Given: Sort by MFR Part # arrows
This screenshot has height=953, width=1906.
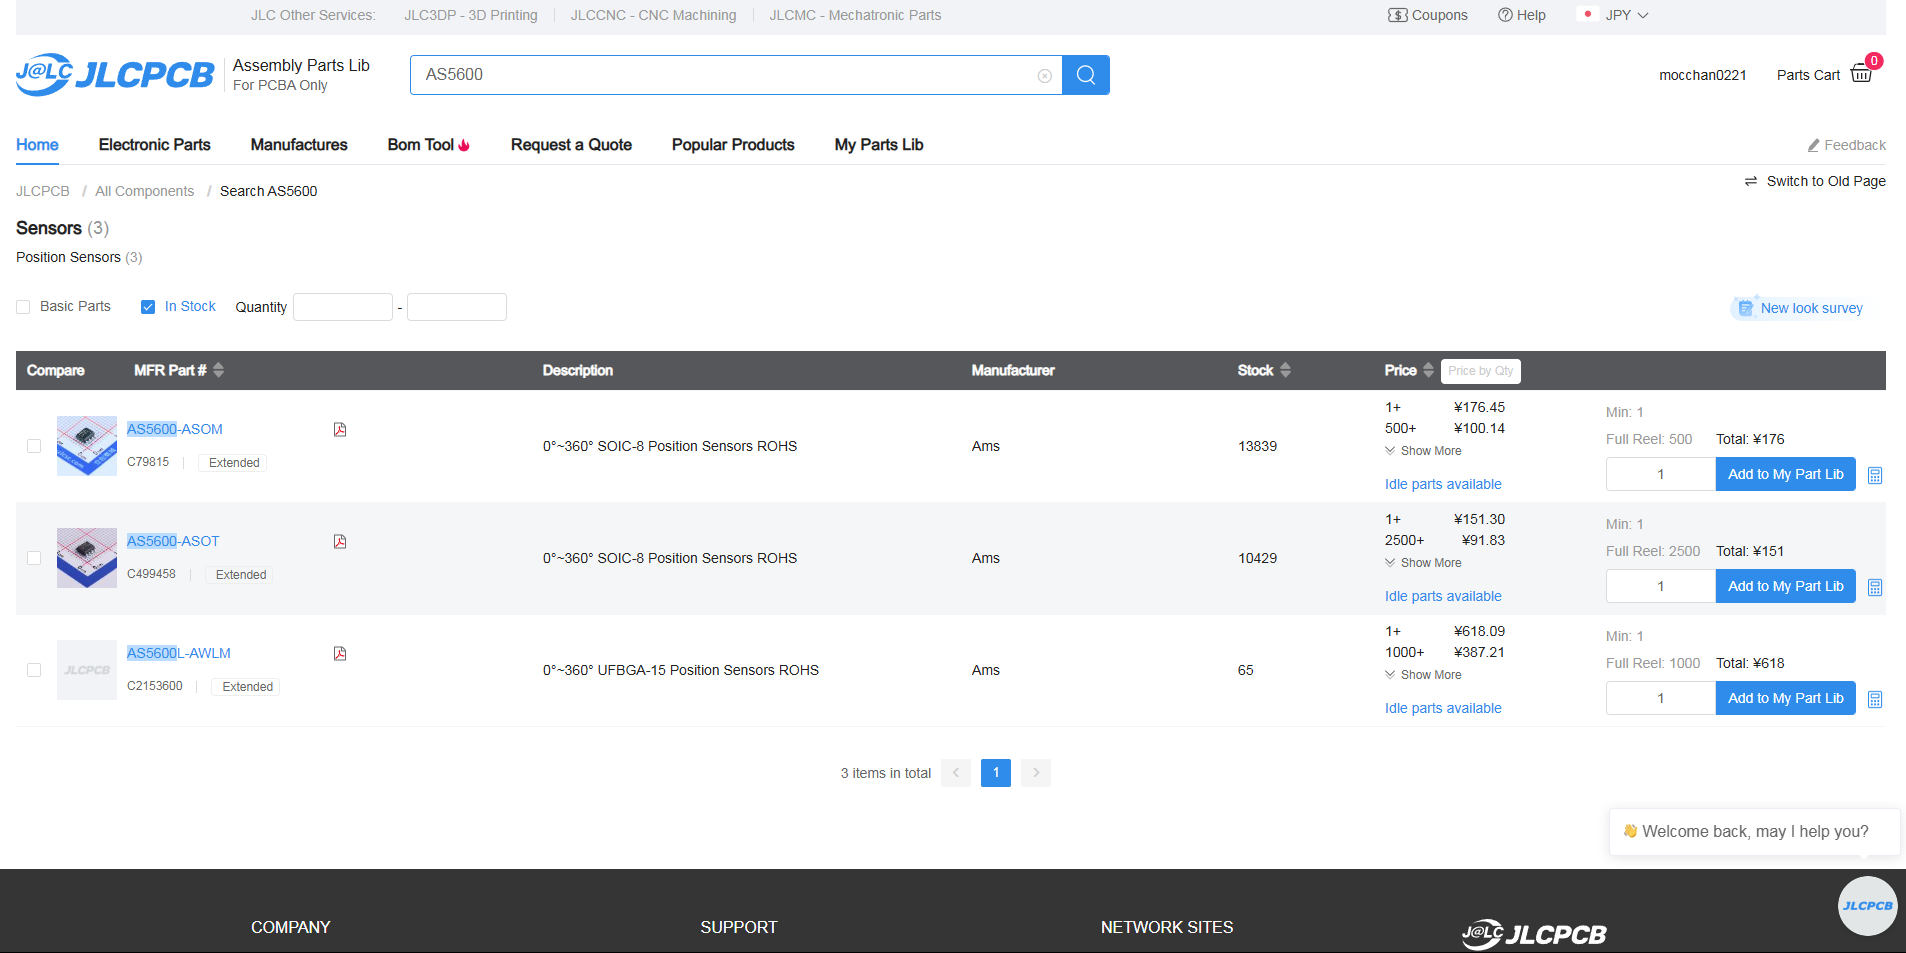Looking at the screenshot, I should 219,370.
